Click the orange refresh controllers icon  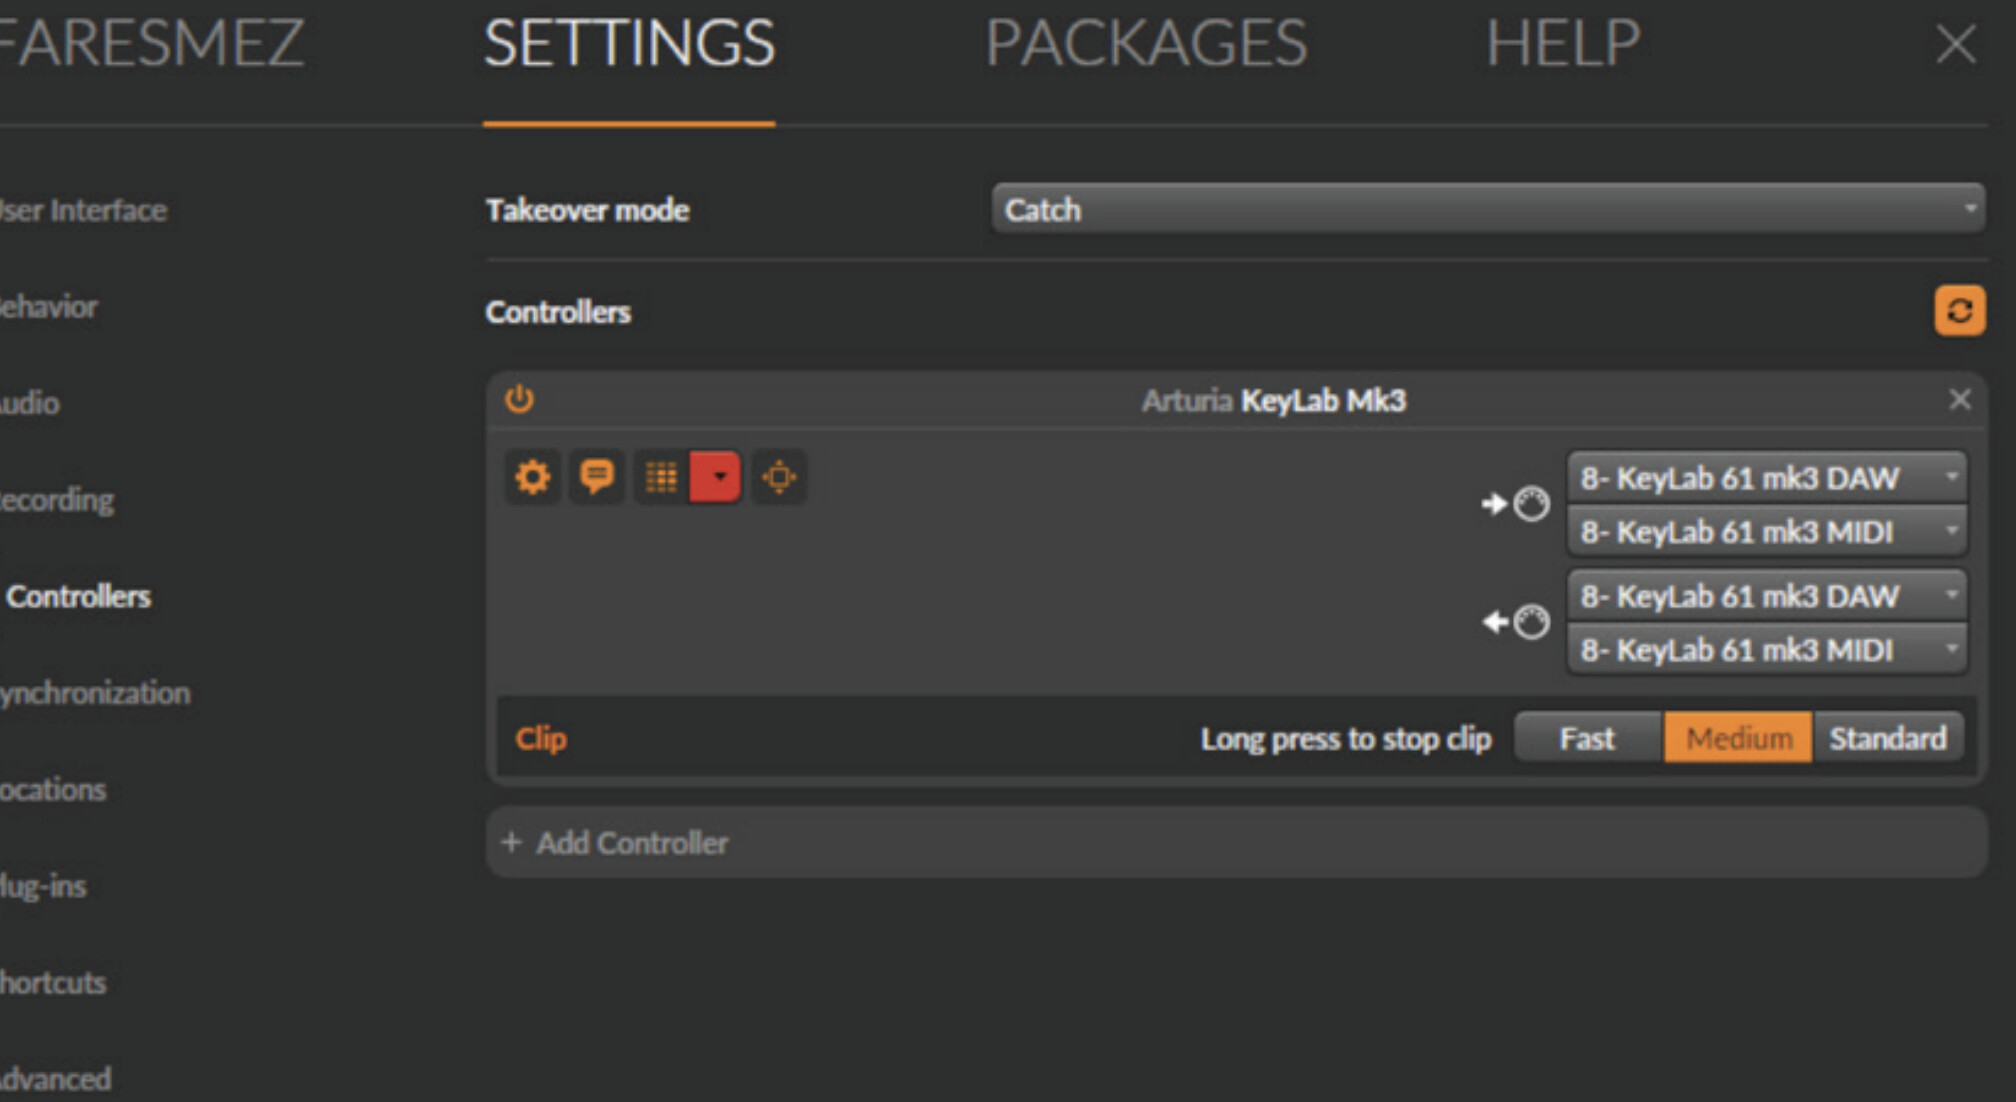1959,311
